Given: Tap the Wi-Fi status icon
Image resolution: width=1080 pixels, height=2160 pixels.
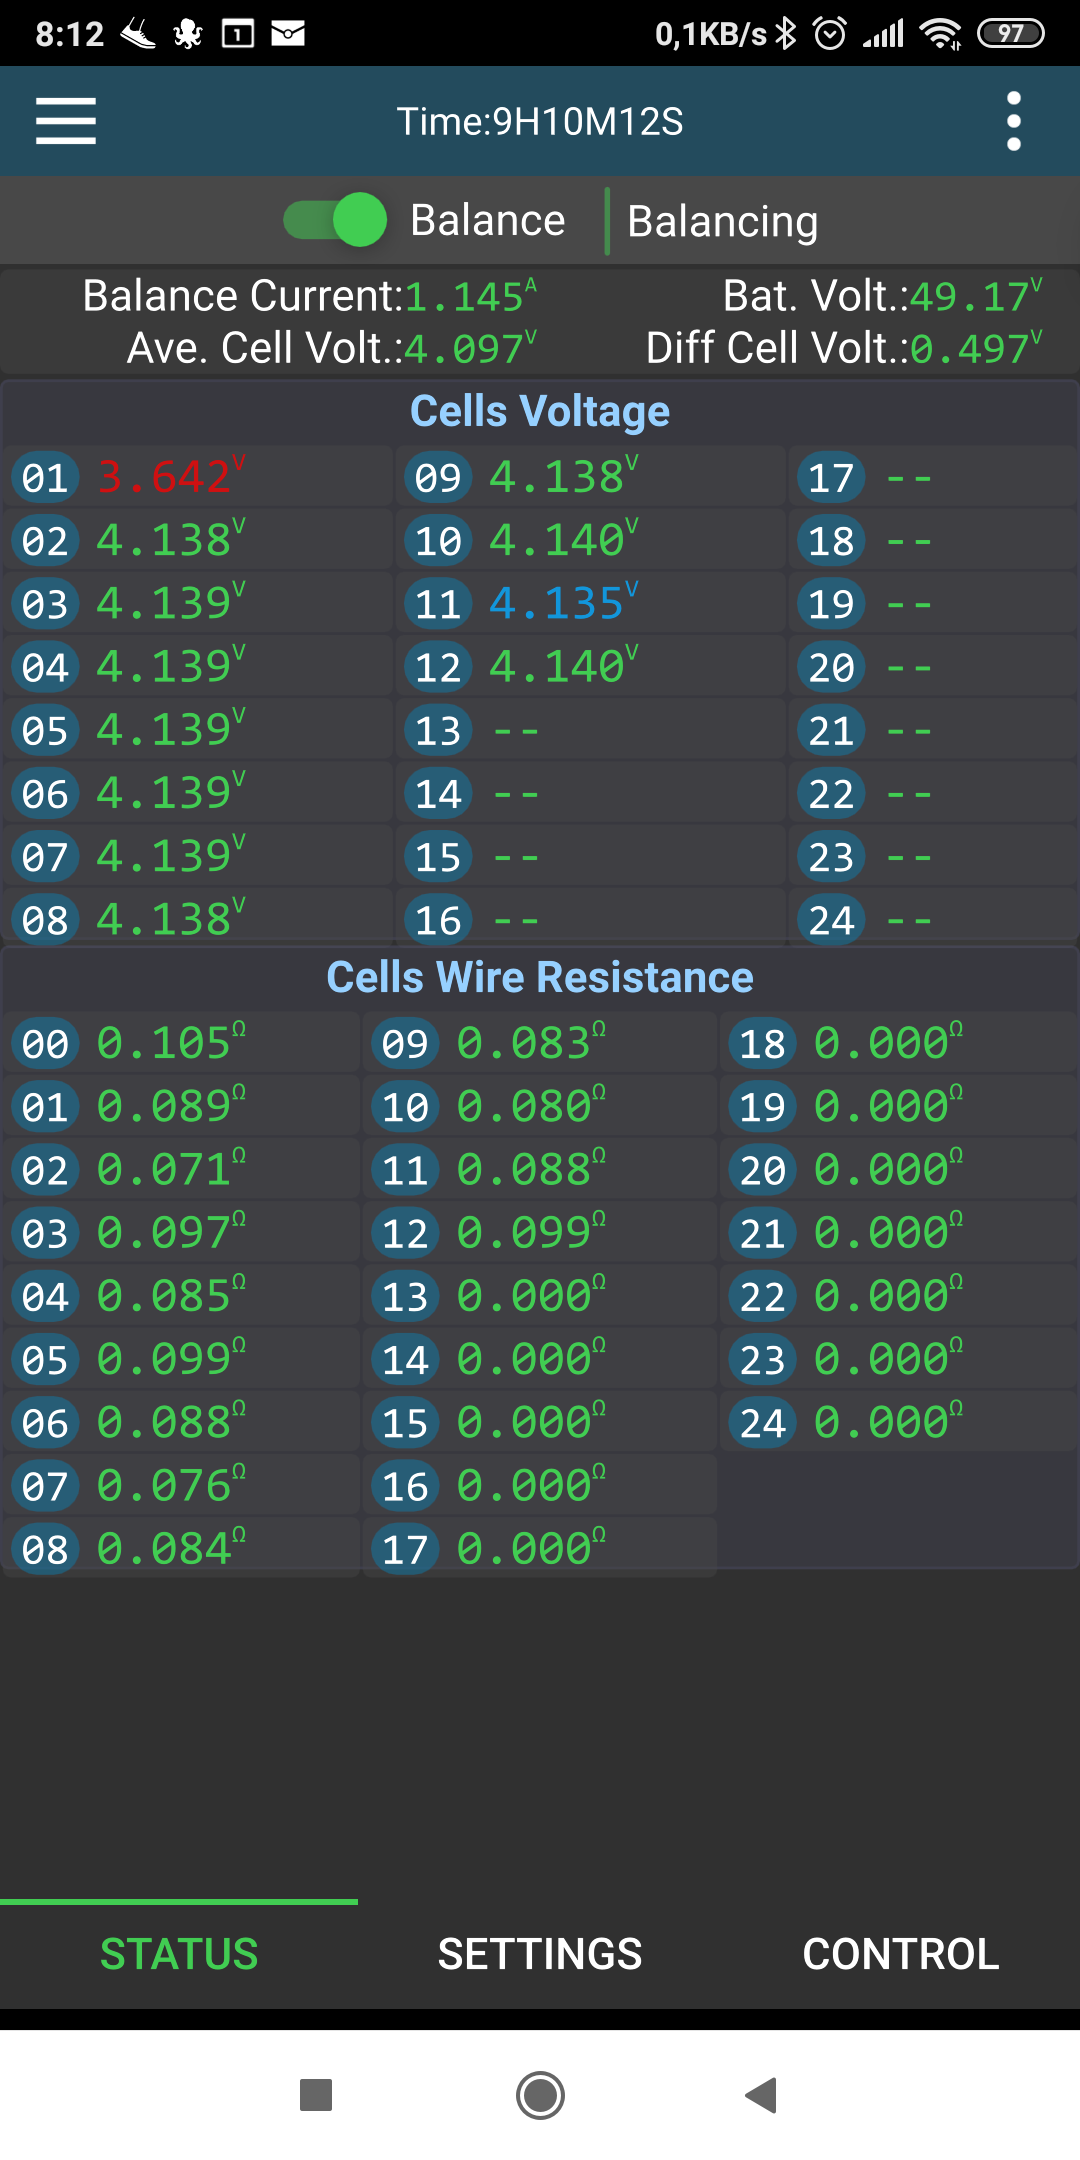Looking at the screenshot, I should coord(941,34).
